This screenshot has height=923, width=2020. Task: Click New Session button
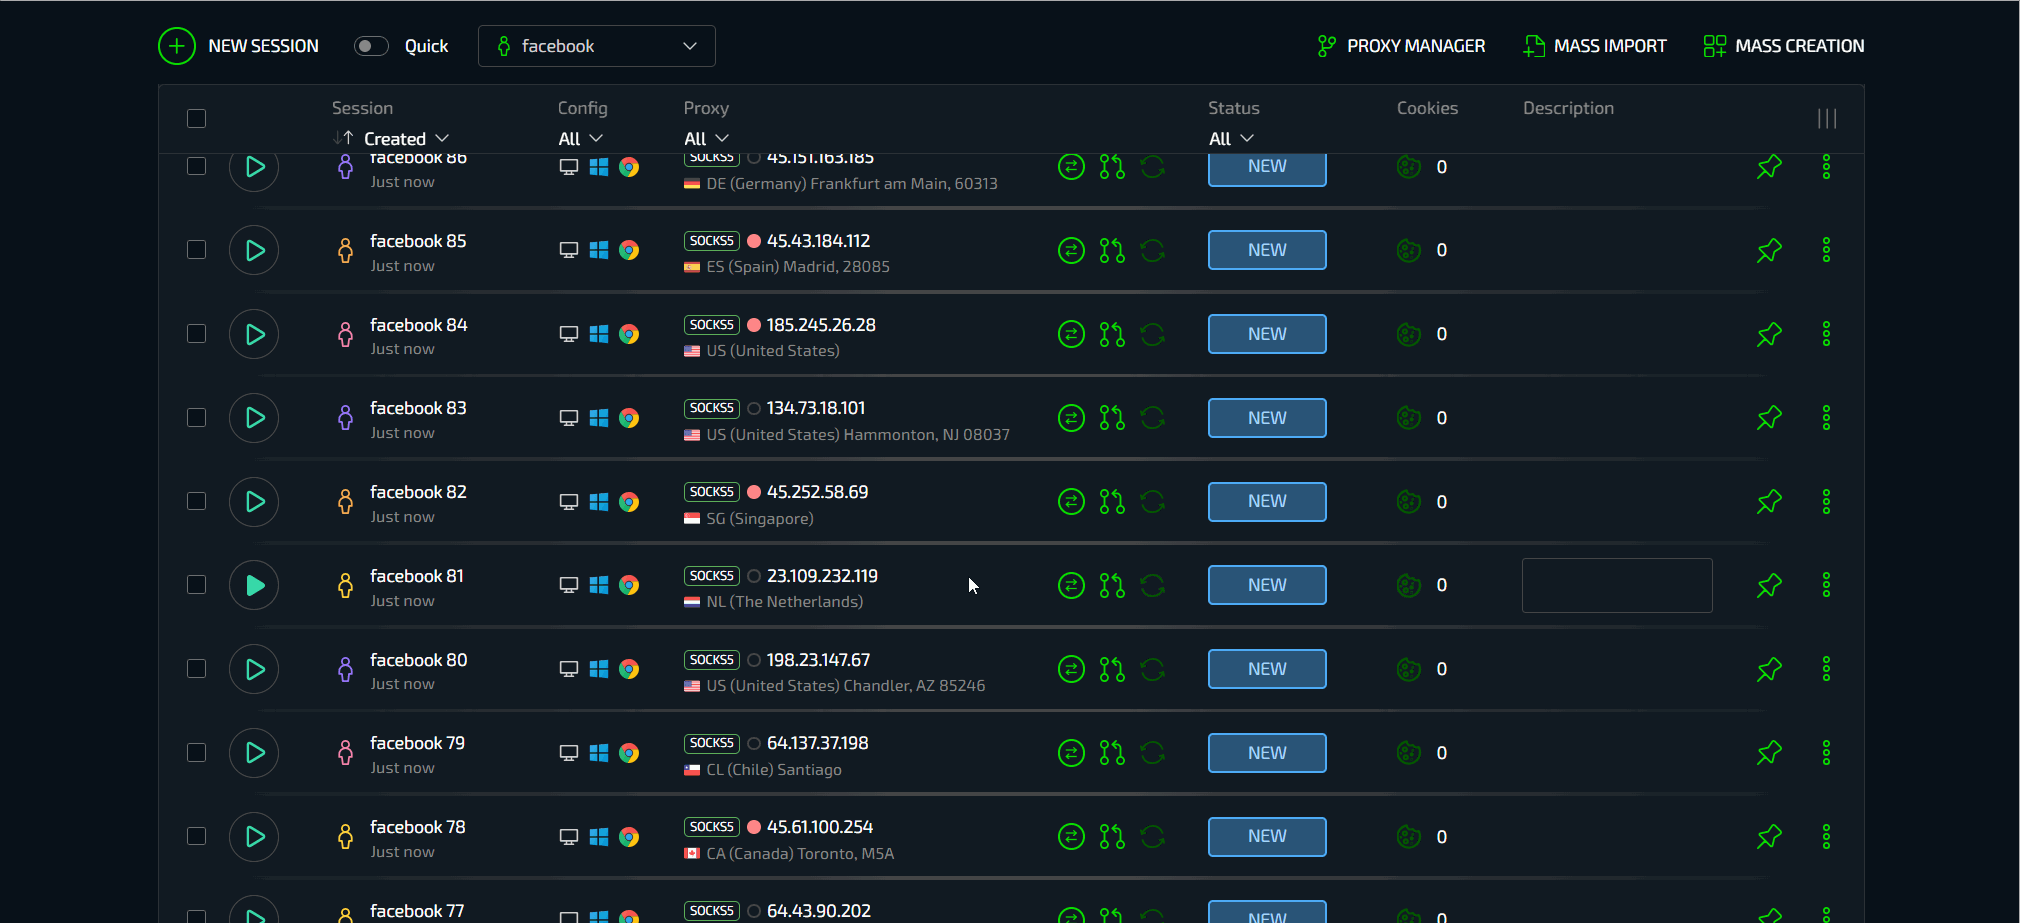pyautogui.click(x=239, y=46)
